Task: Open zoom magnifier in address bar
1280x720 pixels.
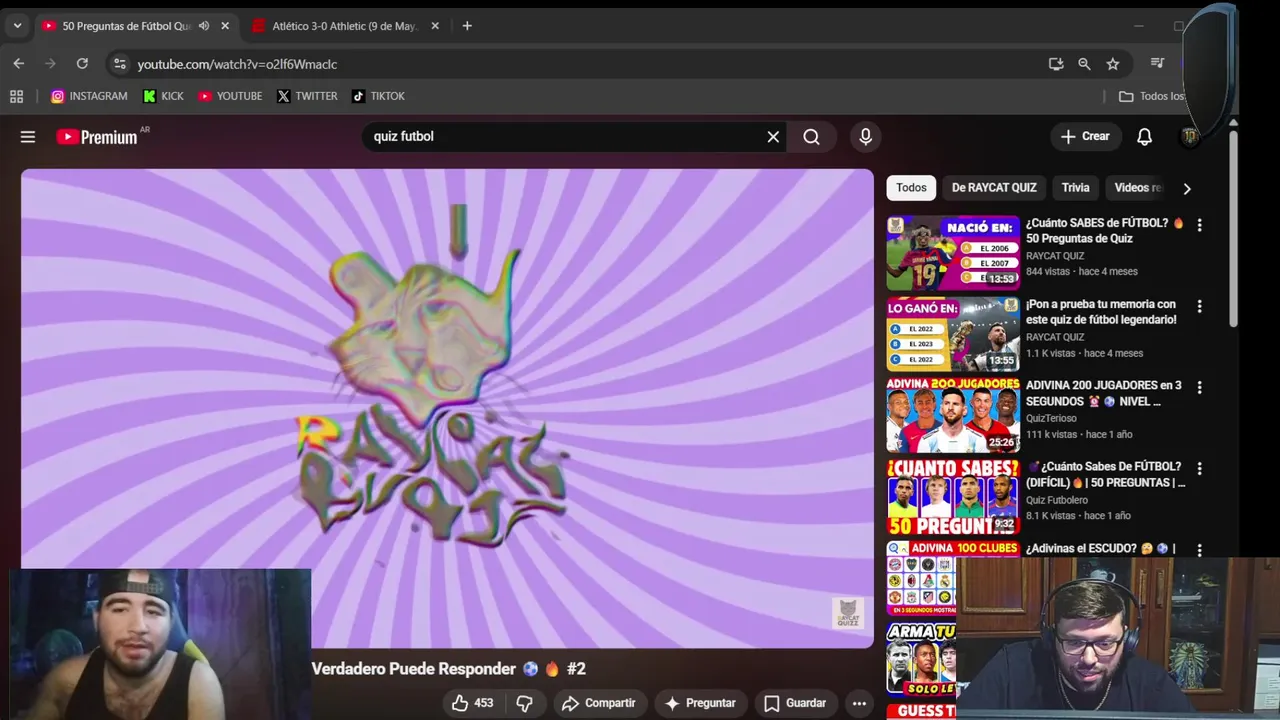Action: [1084, 64]
